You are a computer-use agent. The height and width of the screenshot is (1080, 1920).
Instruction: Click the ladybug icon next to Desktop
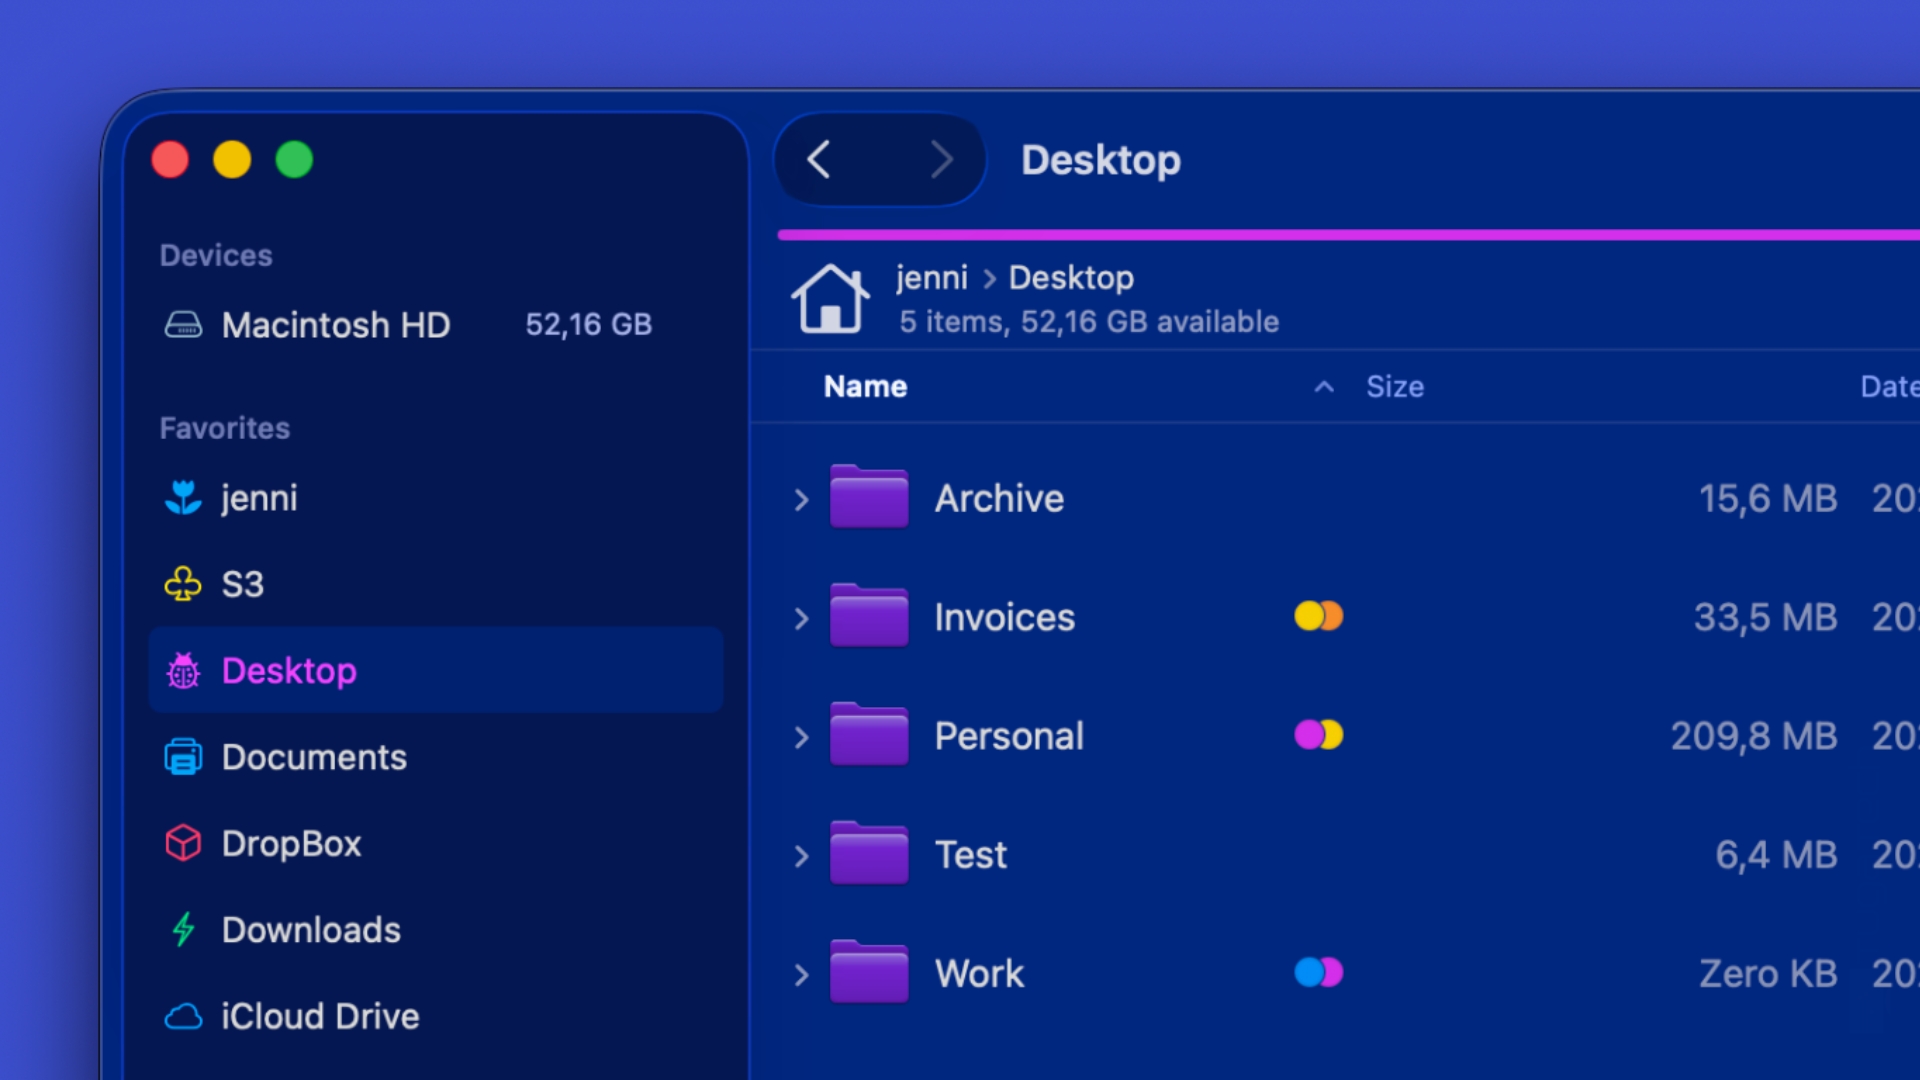183,671
